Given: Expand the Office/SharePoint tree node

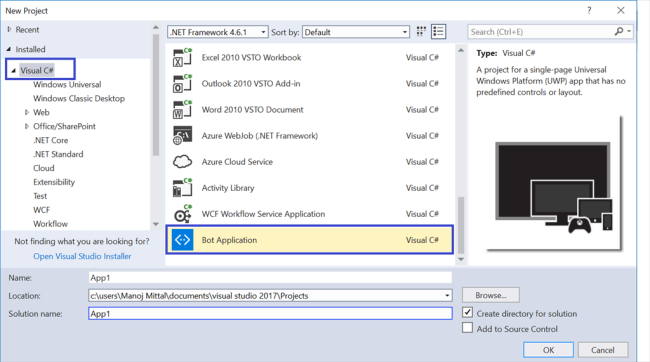Looking at the screenshot, I should tap(27, 126).
